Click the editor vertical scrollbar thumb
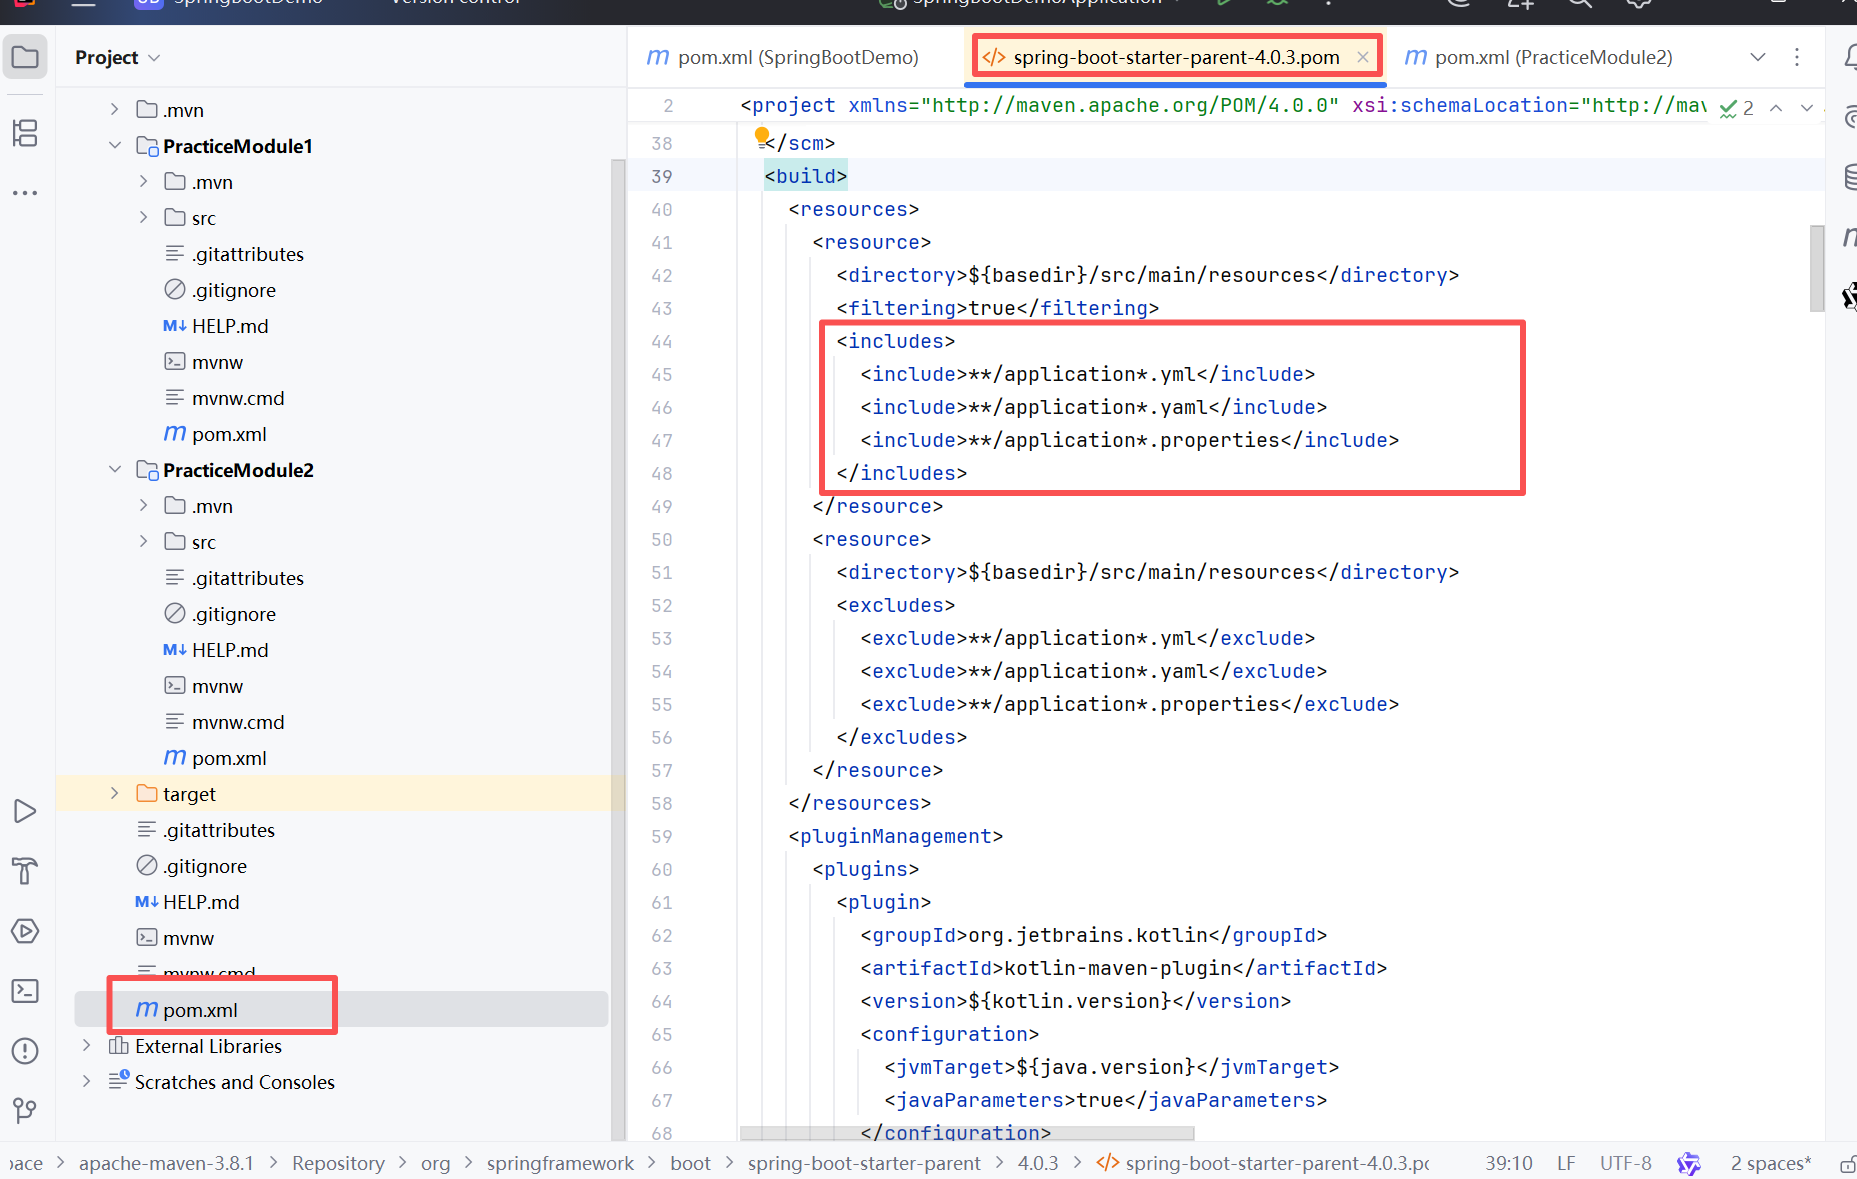The image size is (1857, 1179). (1816, 268)
